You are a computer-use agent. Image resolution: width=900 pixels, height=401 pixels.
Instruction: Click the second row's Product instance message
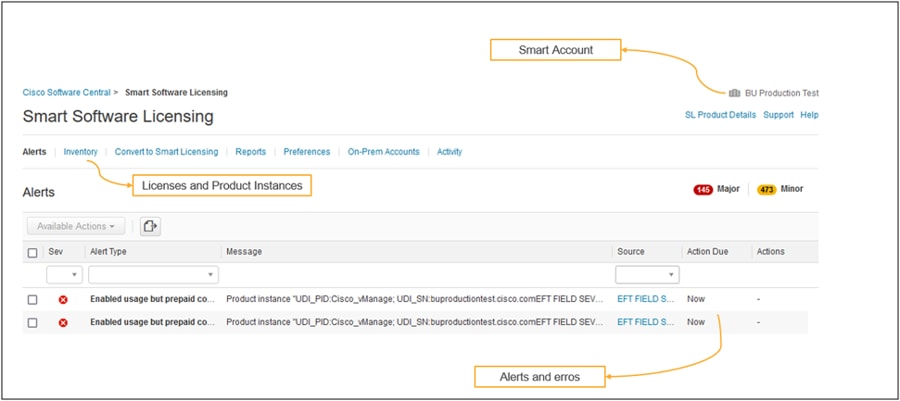[415, 322]
